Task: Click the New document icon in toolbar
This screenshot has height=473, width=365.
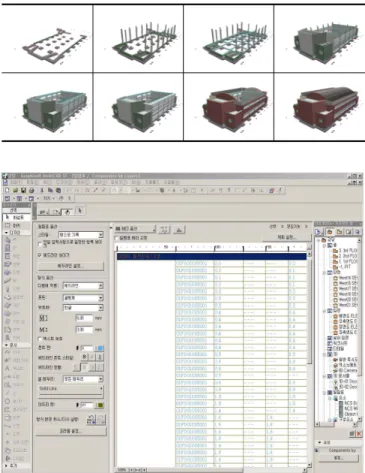Action: (x=7, y=190)
